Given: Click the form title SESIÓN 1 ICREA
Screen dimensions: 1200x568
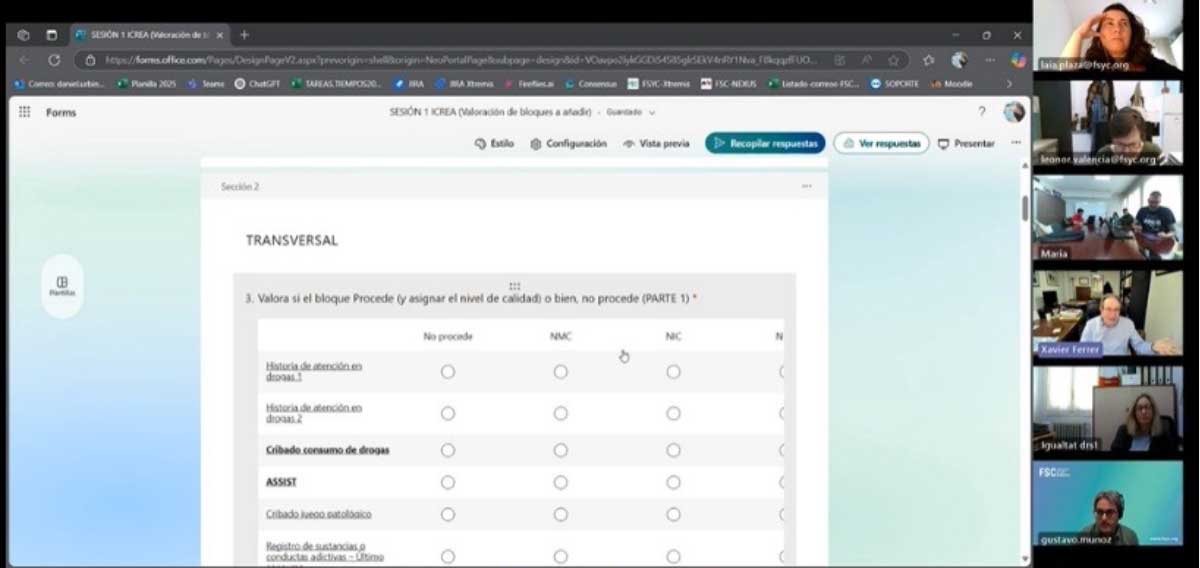Looking at the screenshot, I should [490, 112].
